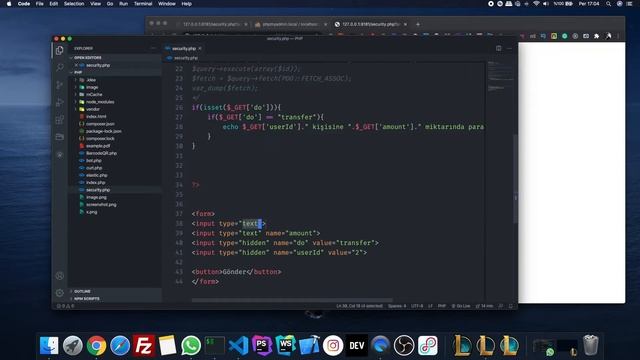The image size is (640, 360).
Task: Open editor more actions ellipsis
Action: tap(509, 48)
